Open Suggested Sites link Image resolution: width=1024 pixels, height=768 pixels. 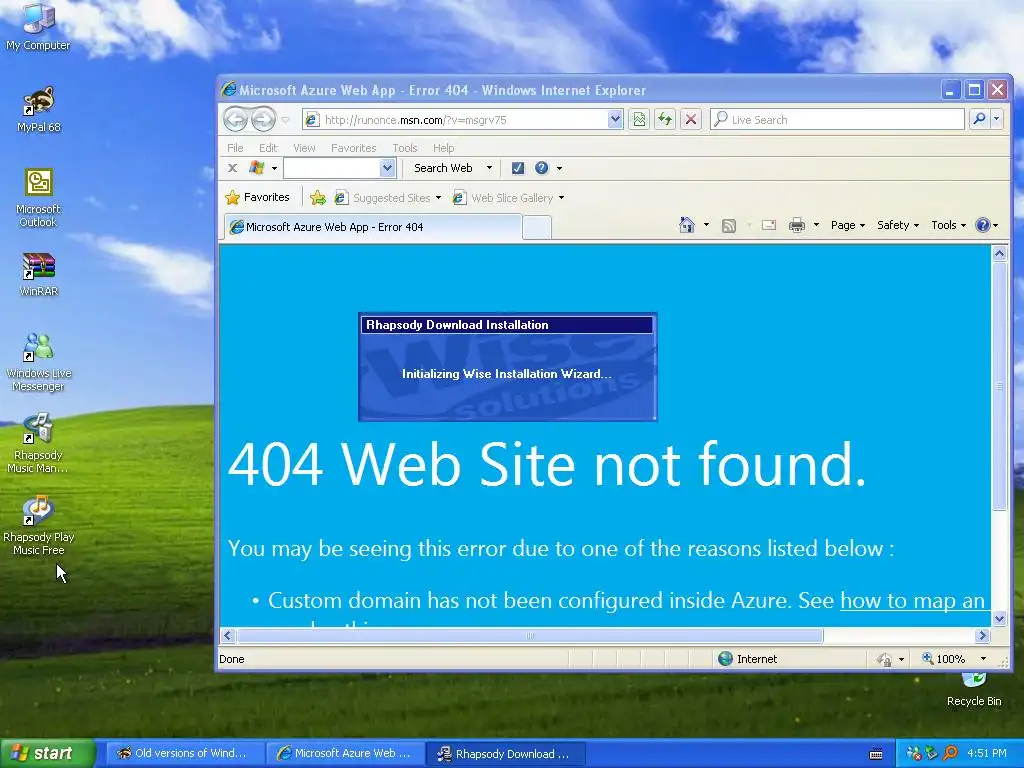tap(387, 197)
